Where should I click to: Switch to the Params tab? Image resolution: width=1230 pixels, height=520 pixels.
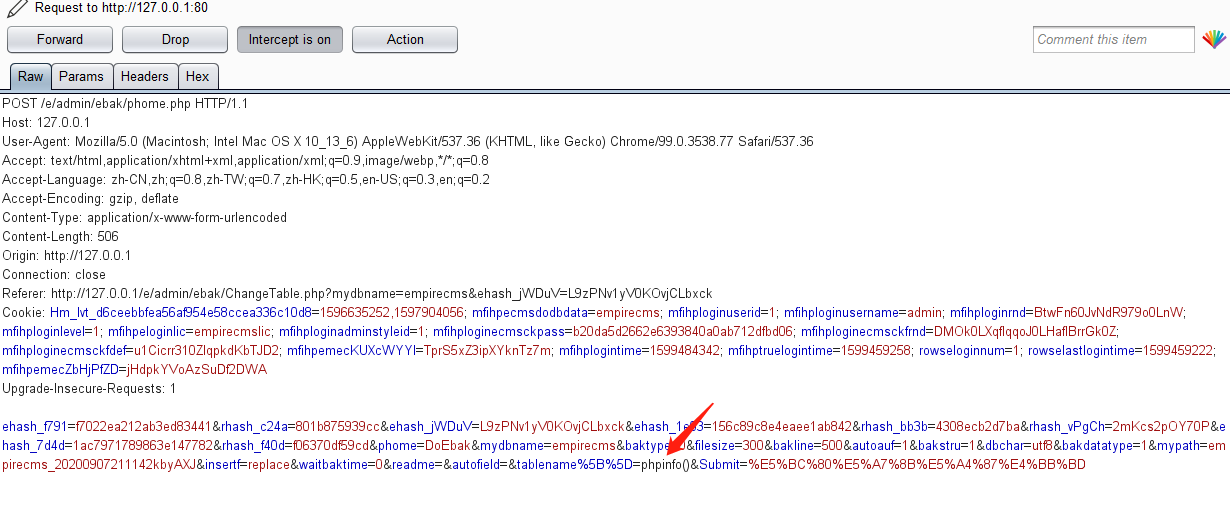81,77
